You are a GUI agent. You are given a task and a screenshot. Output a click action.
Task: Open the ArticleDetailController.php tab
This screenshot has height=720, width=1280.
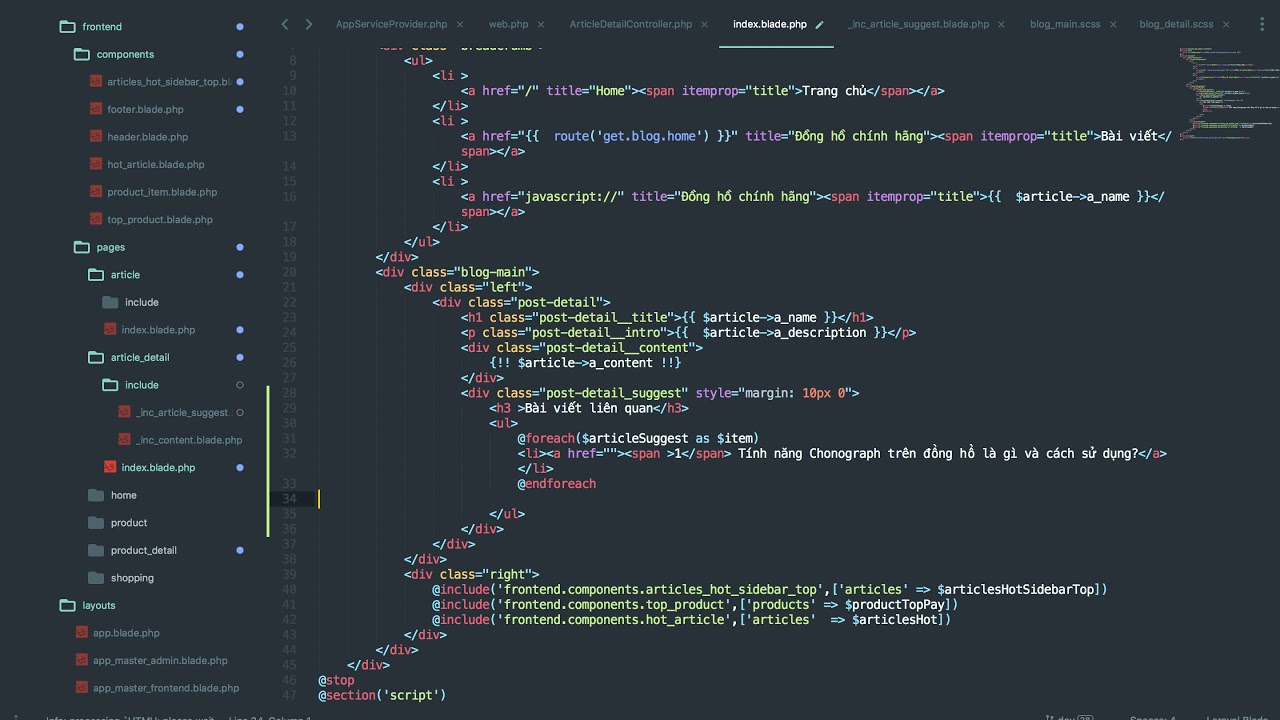[630, 24]
